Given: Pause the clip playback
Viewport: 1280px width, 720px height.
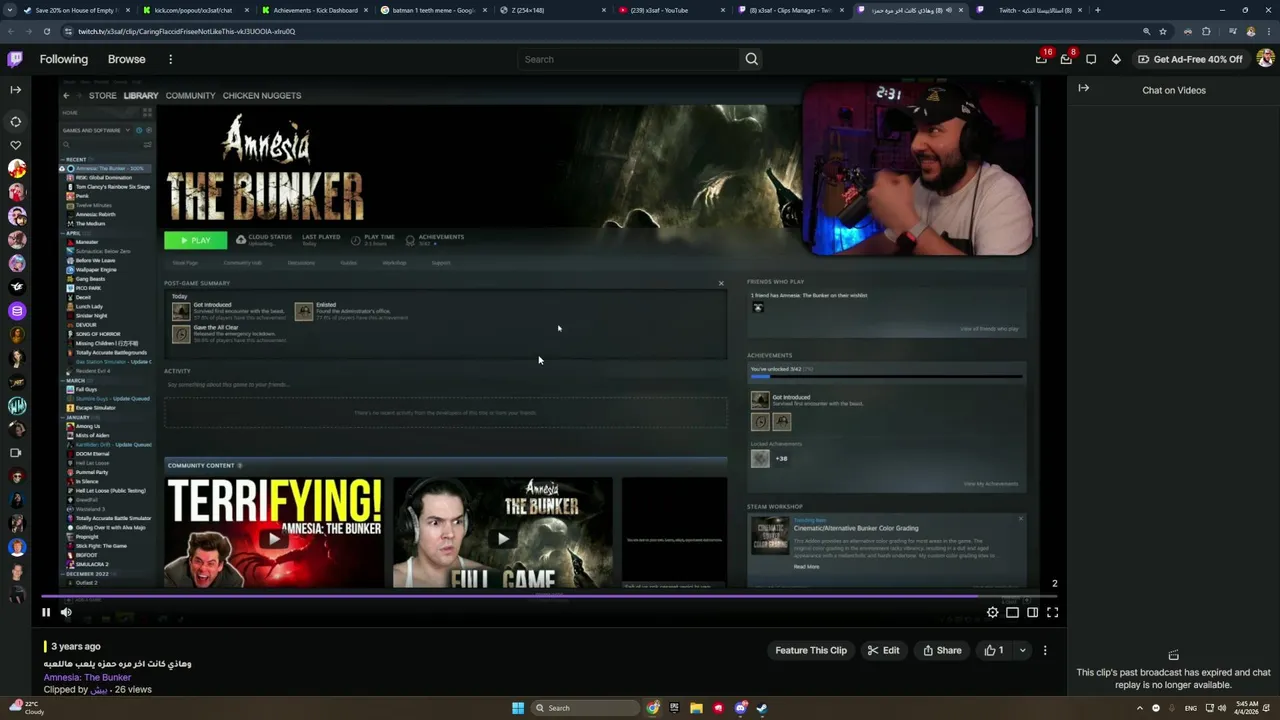Looking at the screenshot, I should pos(46,612).
